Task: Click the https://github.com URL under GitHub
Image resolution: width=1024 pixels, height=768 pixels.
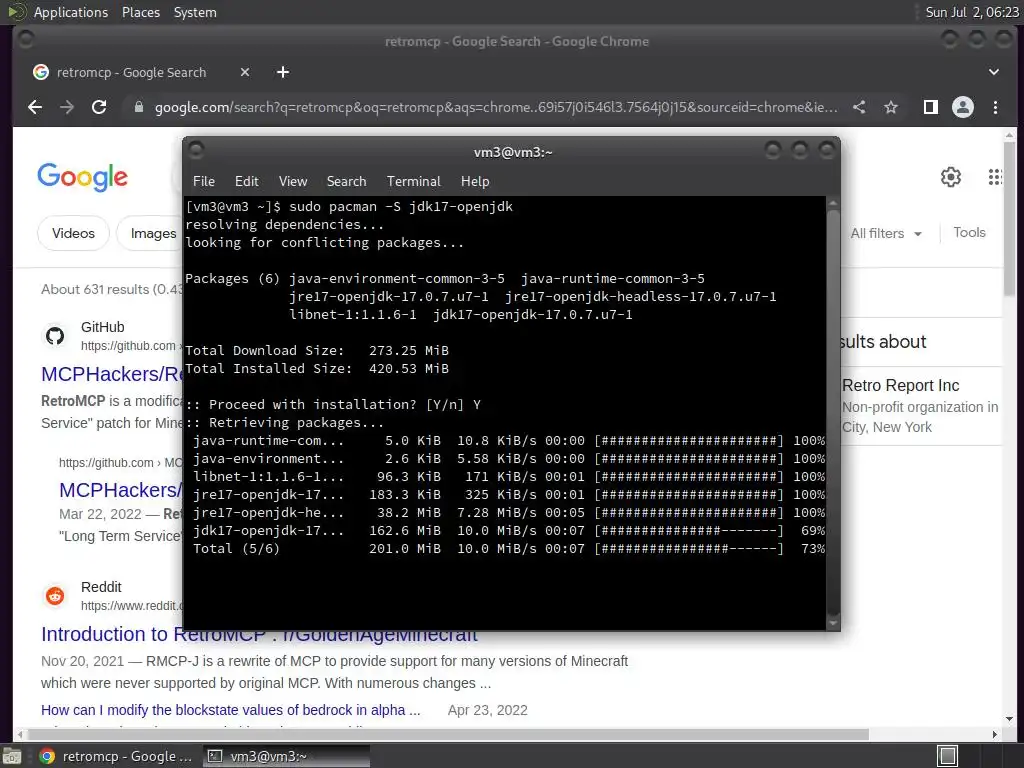Action: pos(128,345)
